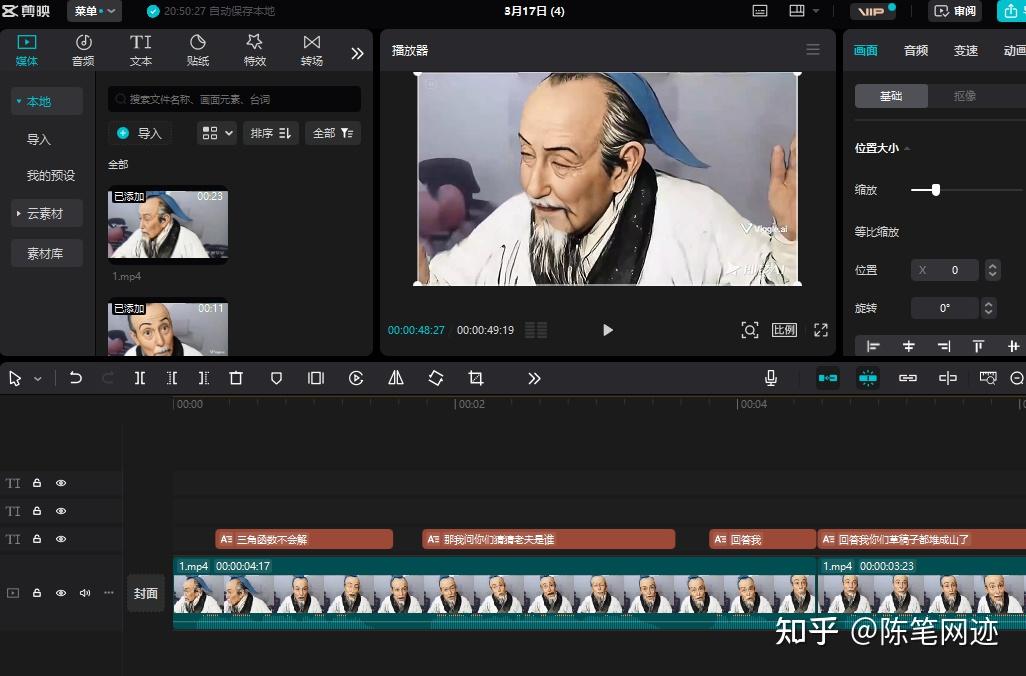
Task: Open the player panel hamburger menu
Action: 813,50
